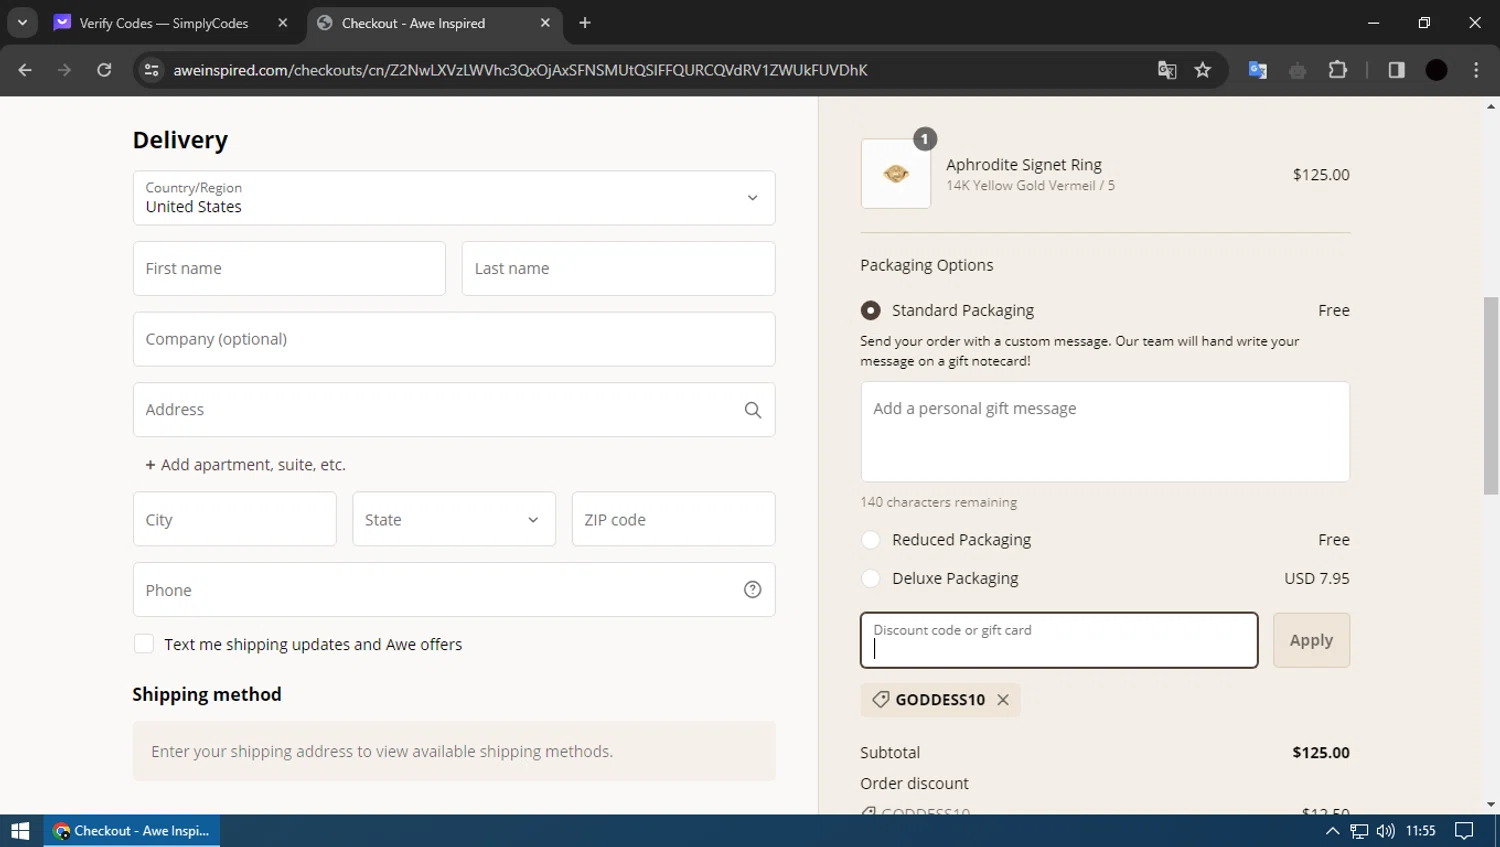Click the Aphrodite Signet Ring product name
The width and height of the screenshot is (1500, 847).
[x=1024, y=165]
